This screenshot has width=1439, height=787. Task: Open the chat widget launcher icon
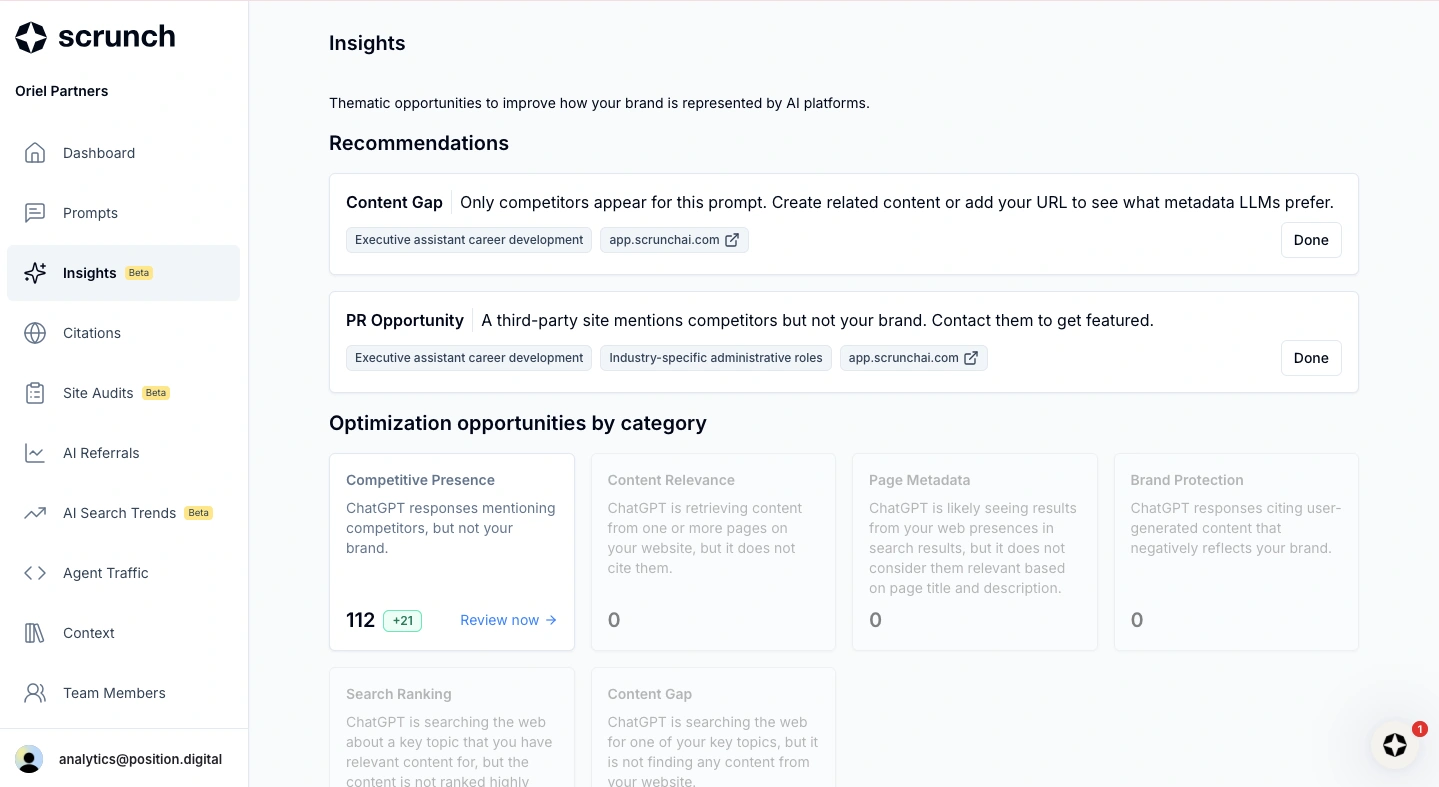[1395, 745]
